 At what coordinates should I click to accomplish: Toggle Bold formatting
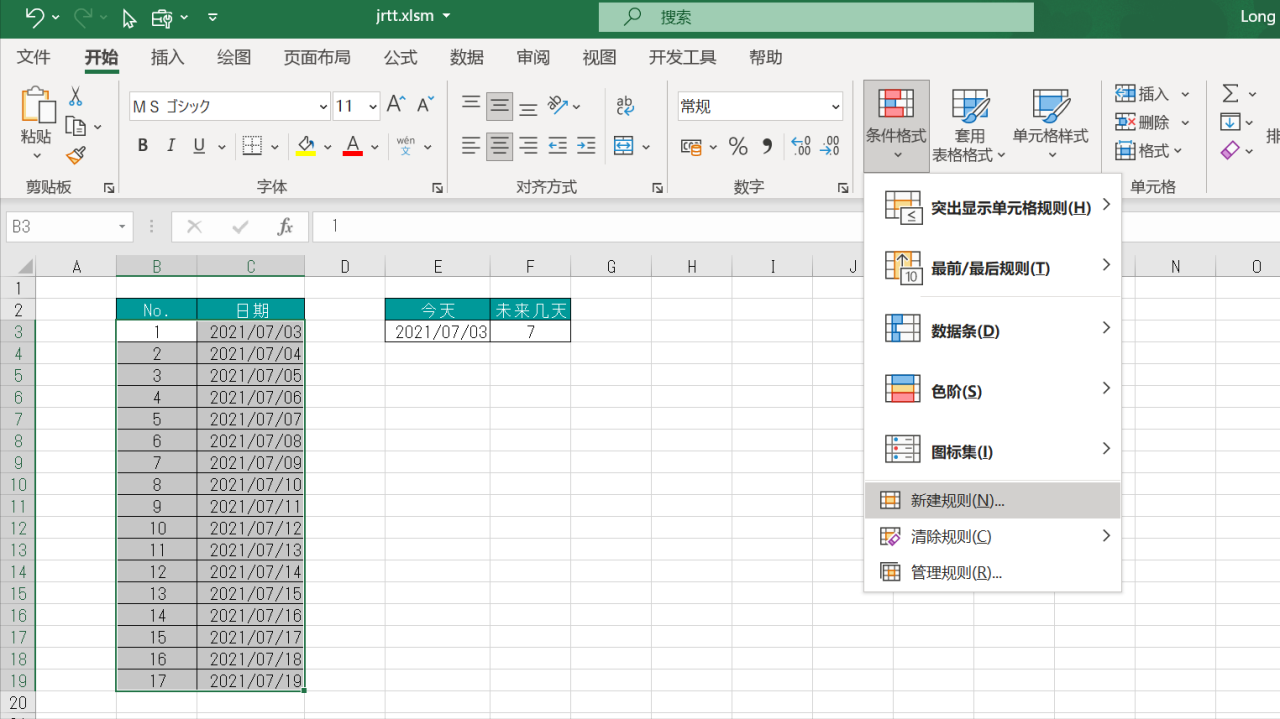143,146
